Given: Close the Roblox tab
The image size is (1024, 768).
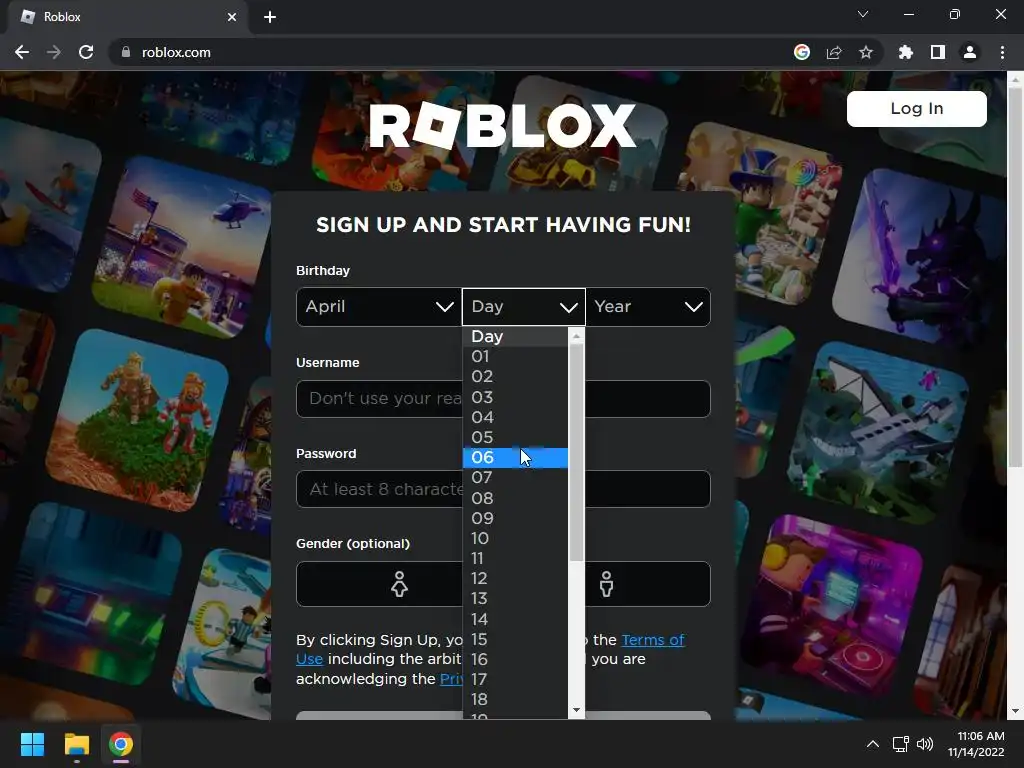Looking at the screenshot, I should pyautogui.click(x=232, y=17).
